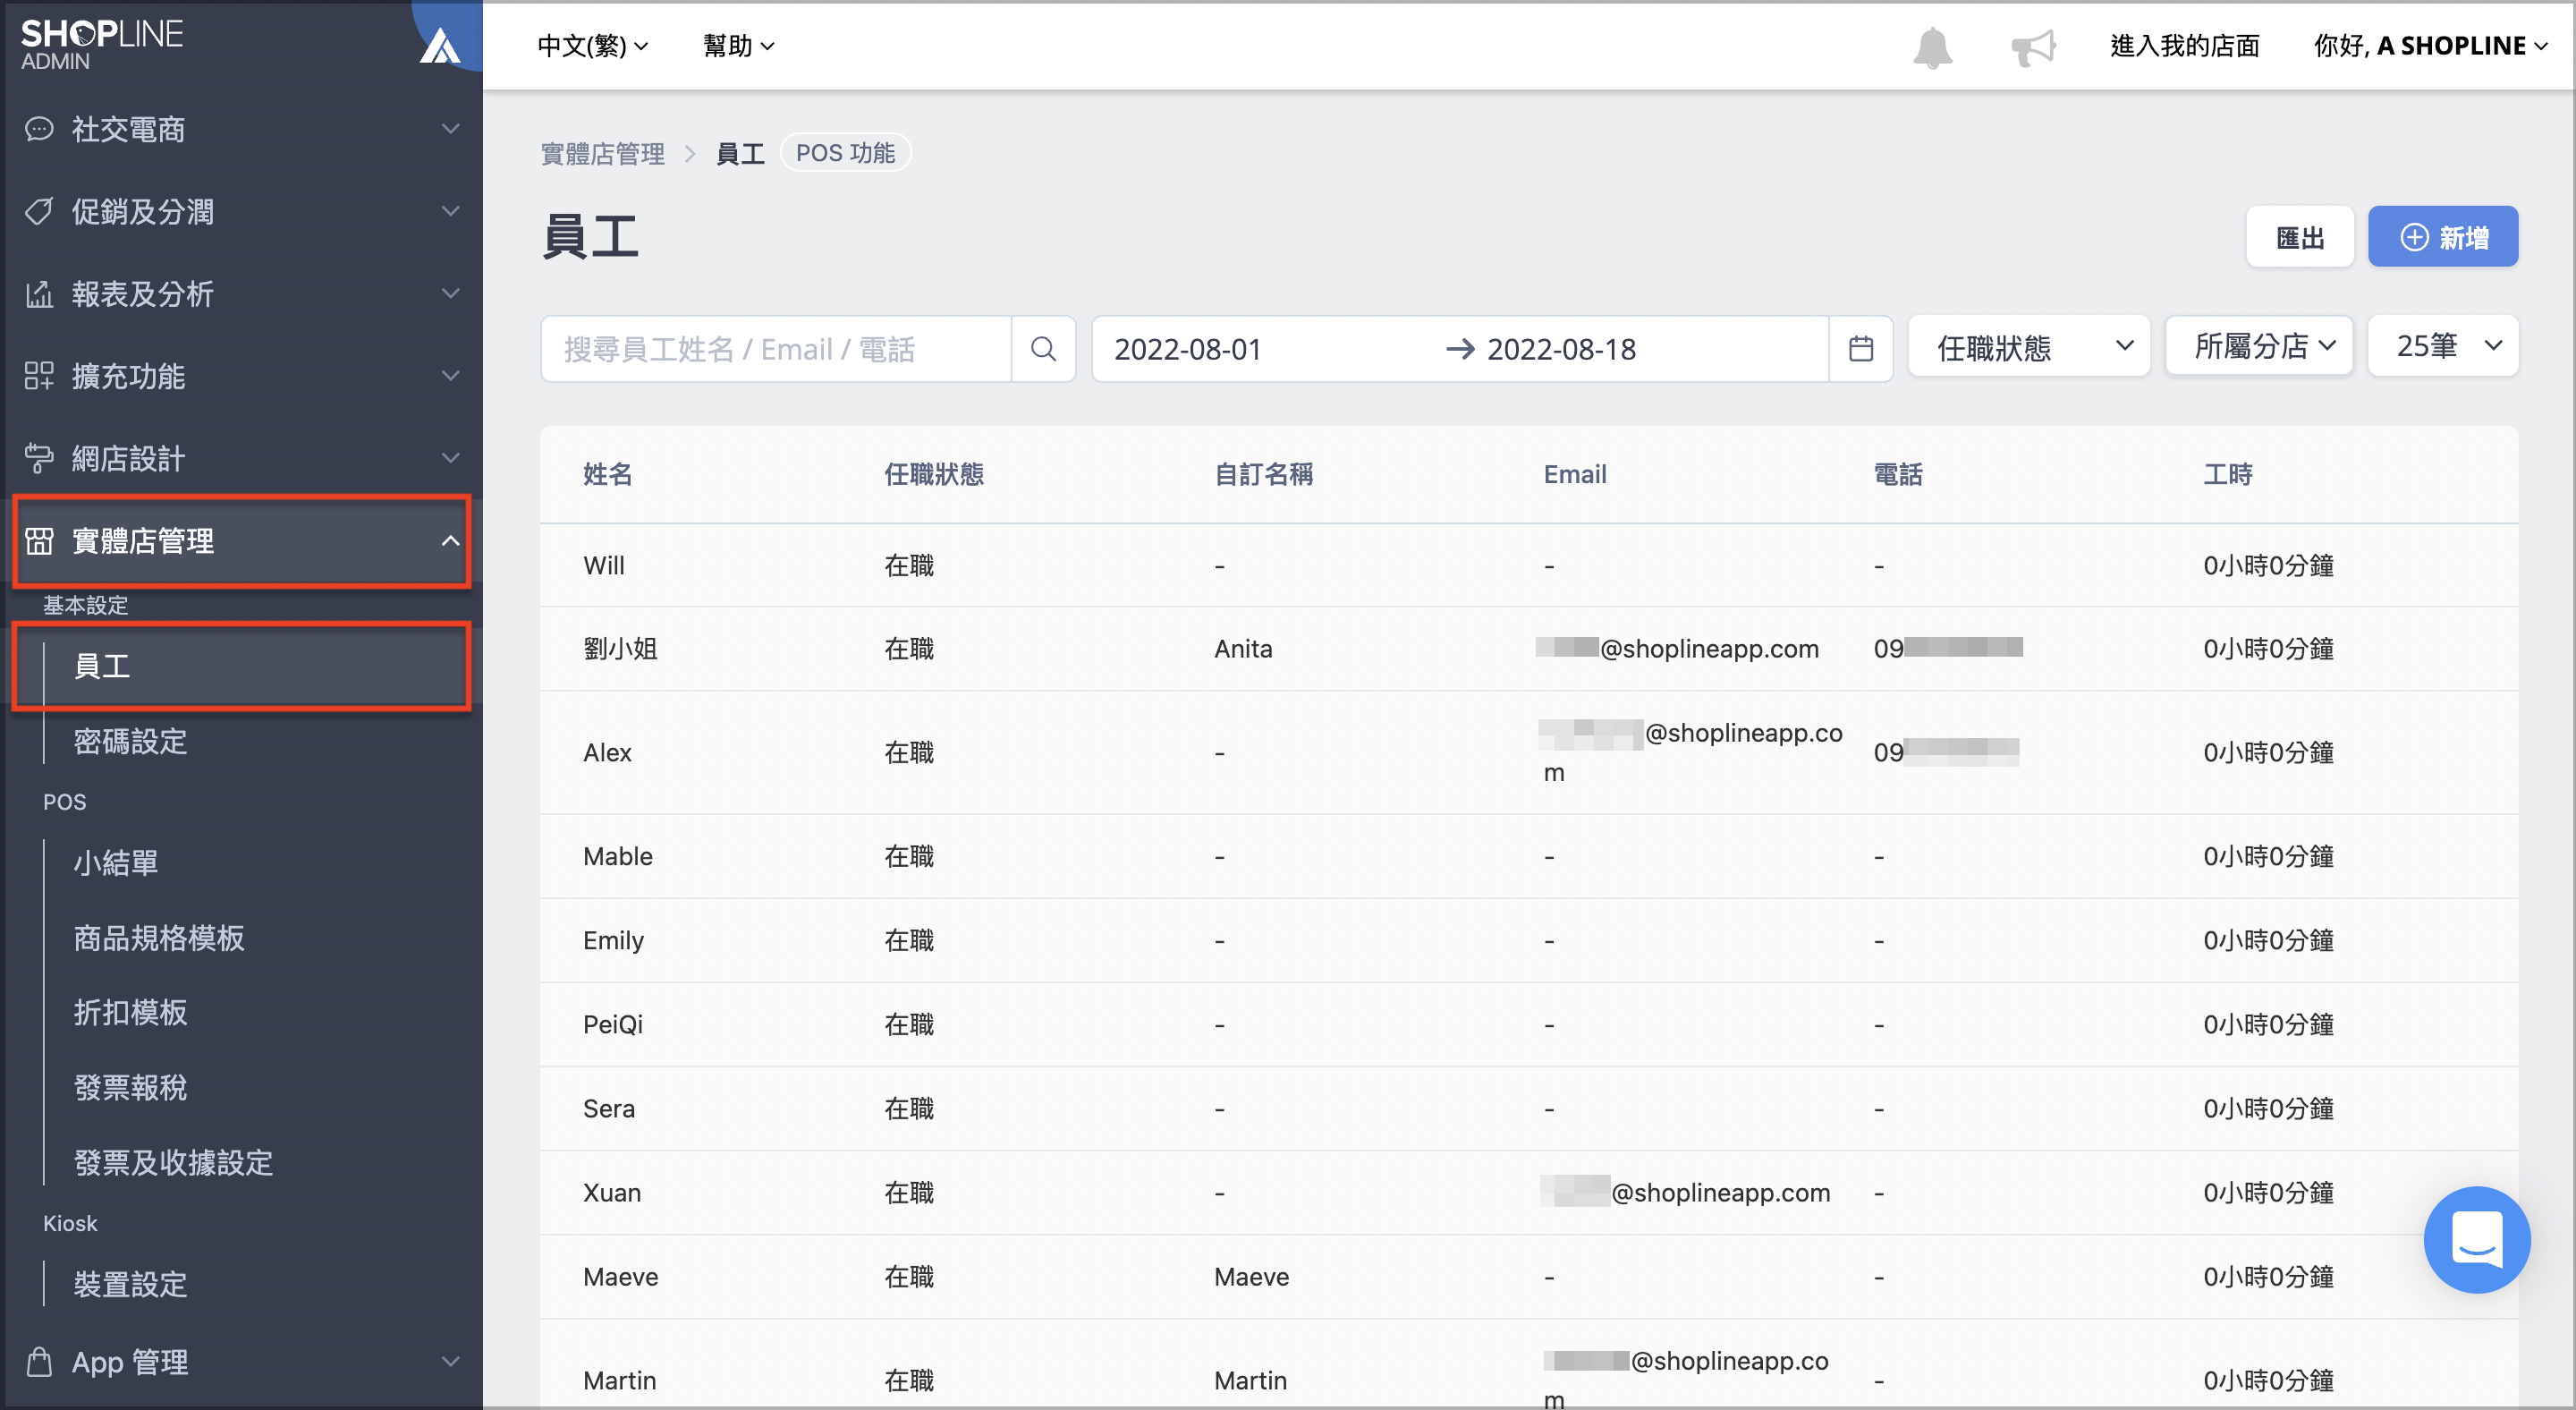Select the Will employee row
The image size is (2576, 1410).
point(1528,565)
